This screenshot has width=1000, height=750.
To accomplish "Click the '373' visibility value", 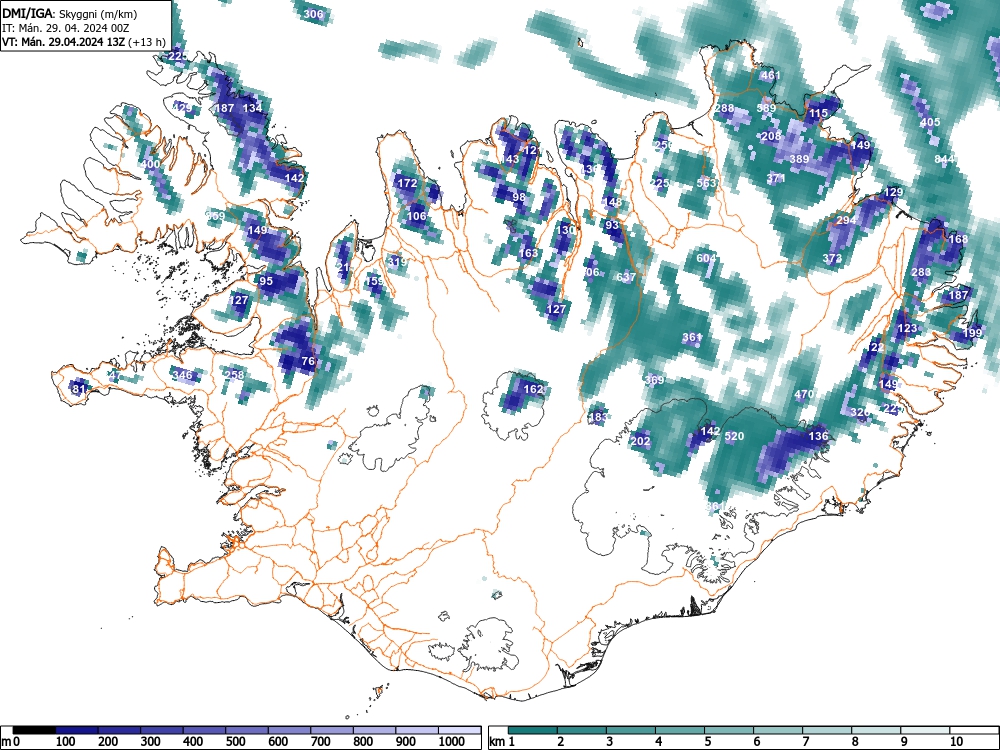I will (832, 258).
